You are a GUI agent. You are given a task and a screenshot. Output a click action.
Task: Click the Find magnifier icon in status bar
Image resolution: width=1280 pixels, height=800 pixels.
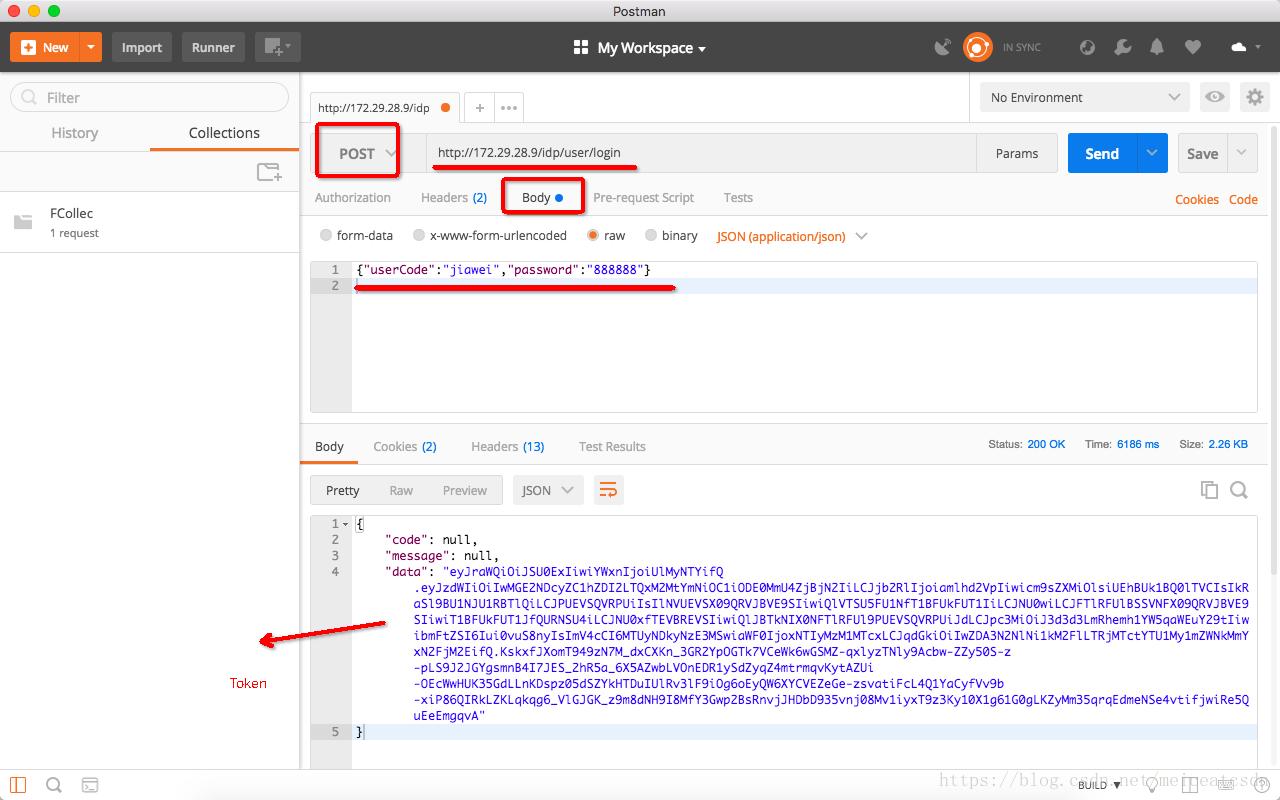coord(54,785)
